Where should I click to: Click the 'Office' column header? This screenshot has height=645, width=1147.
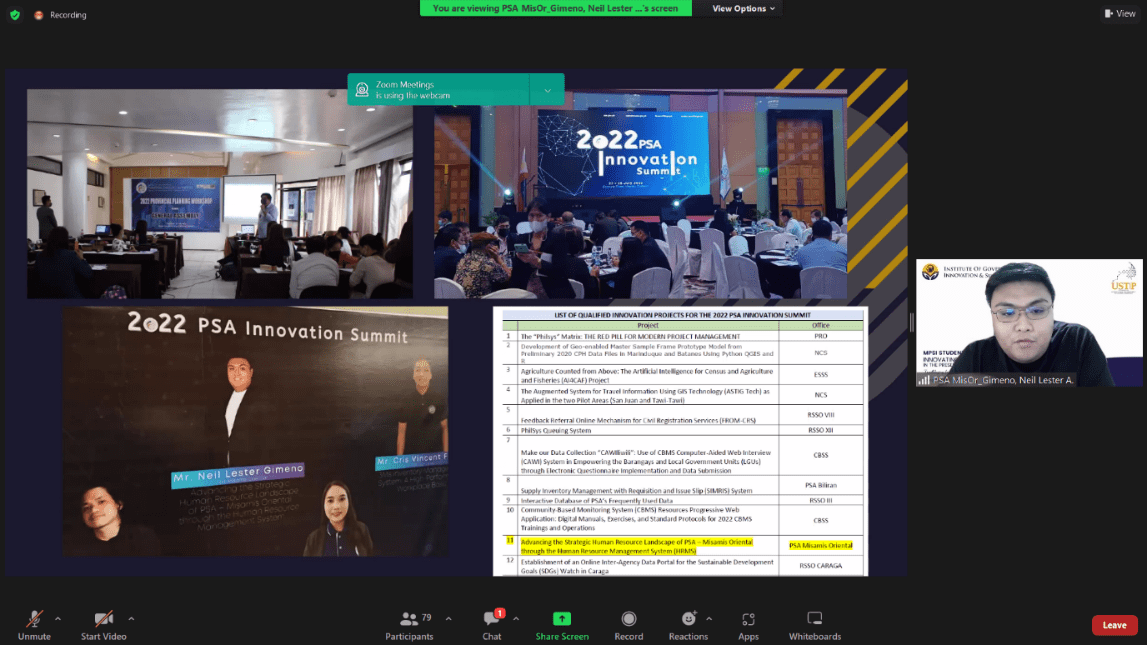click(821, 325)
